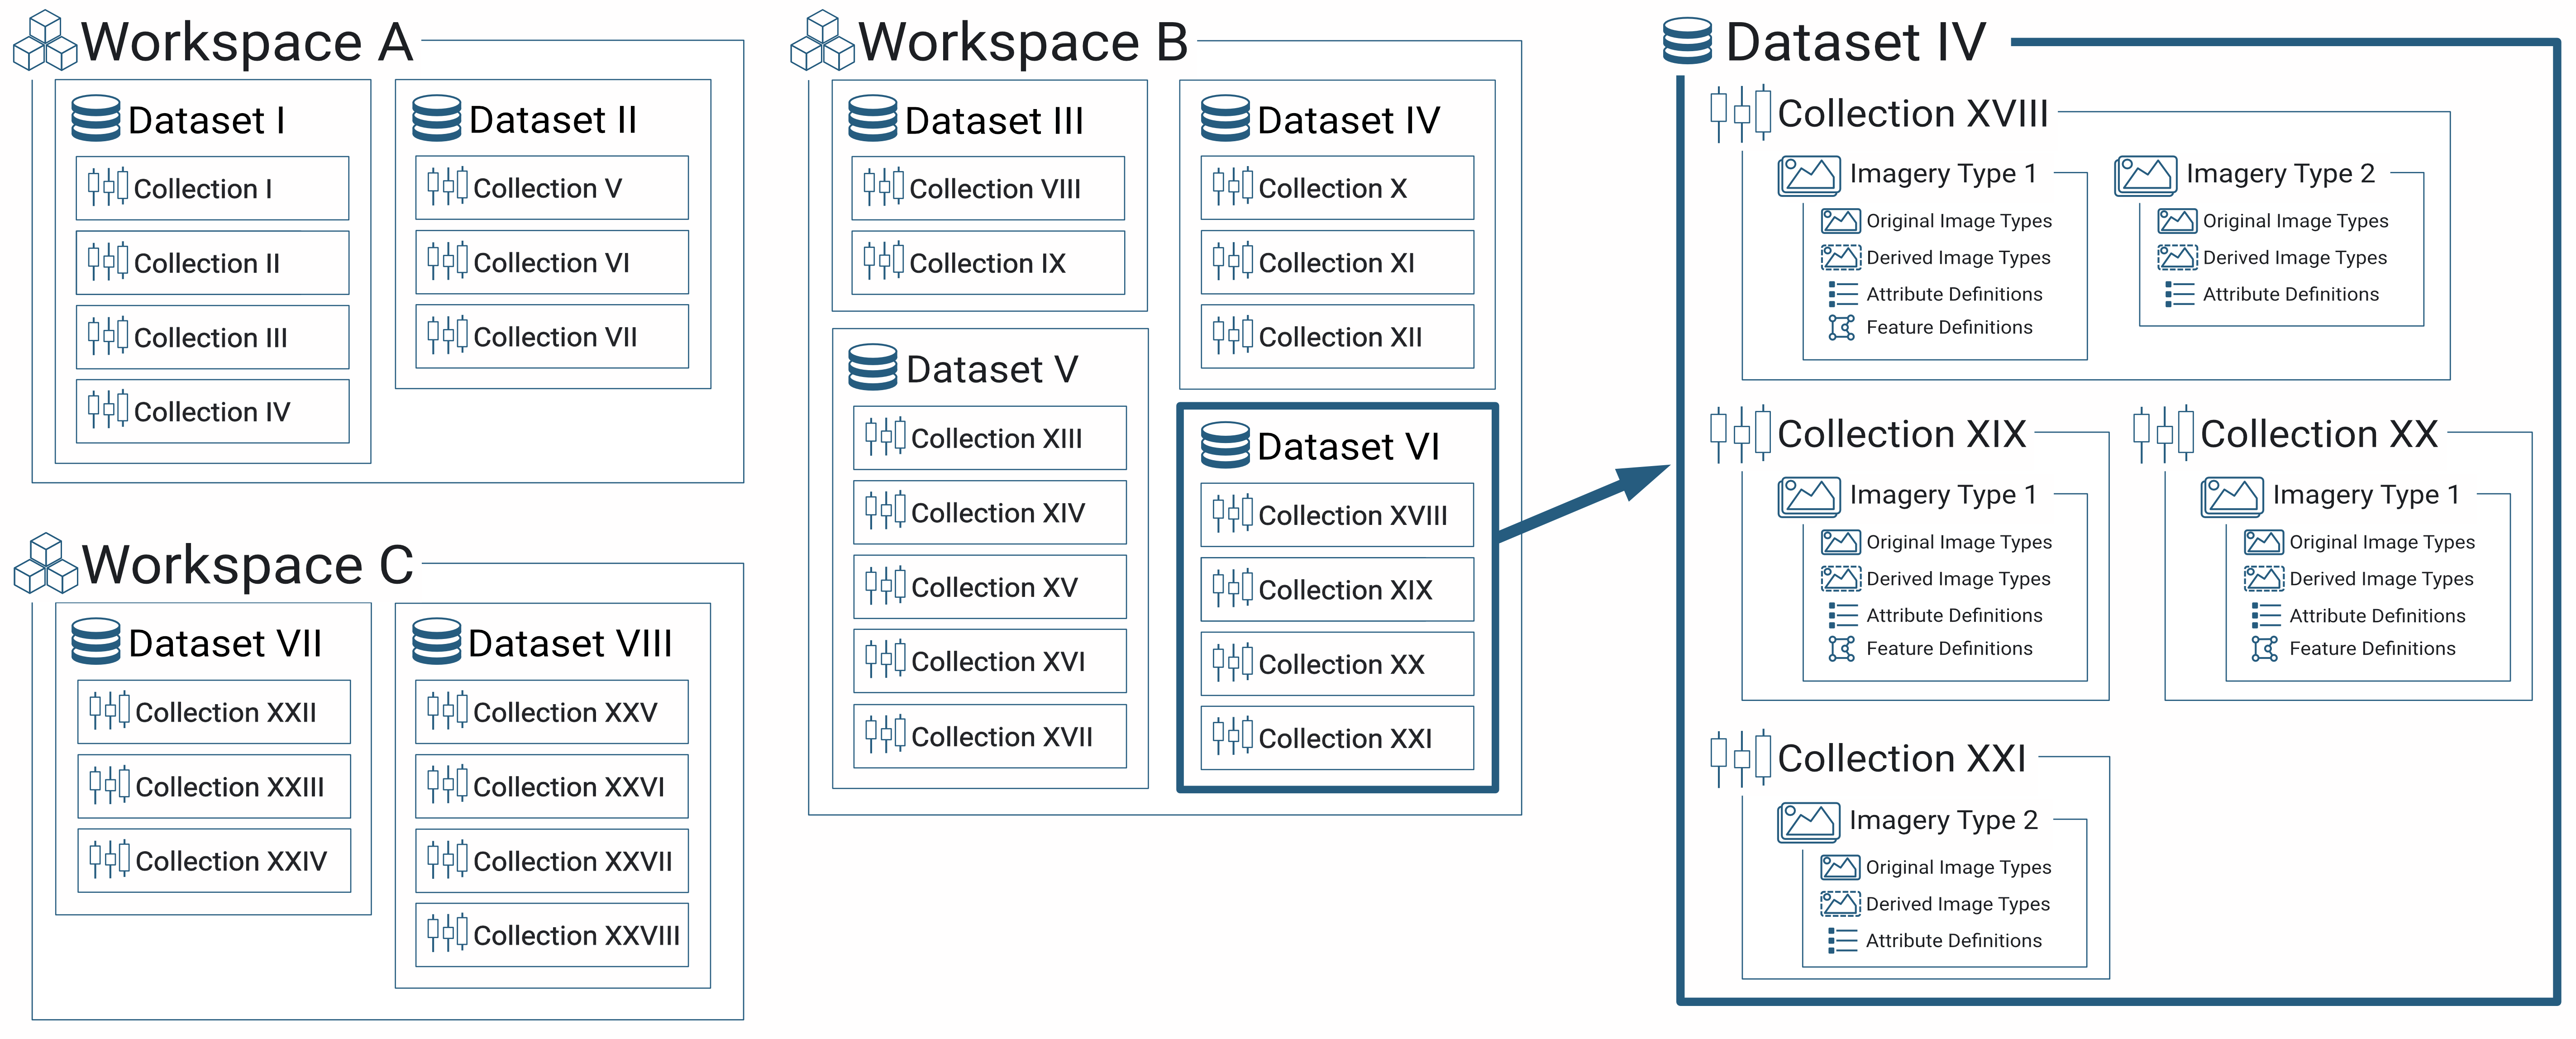Select the Dataset III database icon
This screenshot has width=2576, height=1039.
point(873,119)
